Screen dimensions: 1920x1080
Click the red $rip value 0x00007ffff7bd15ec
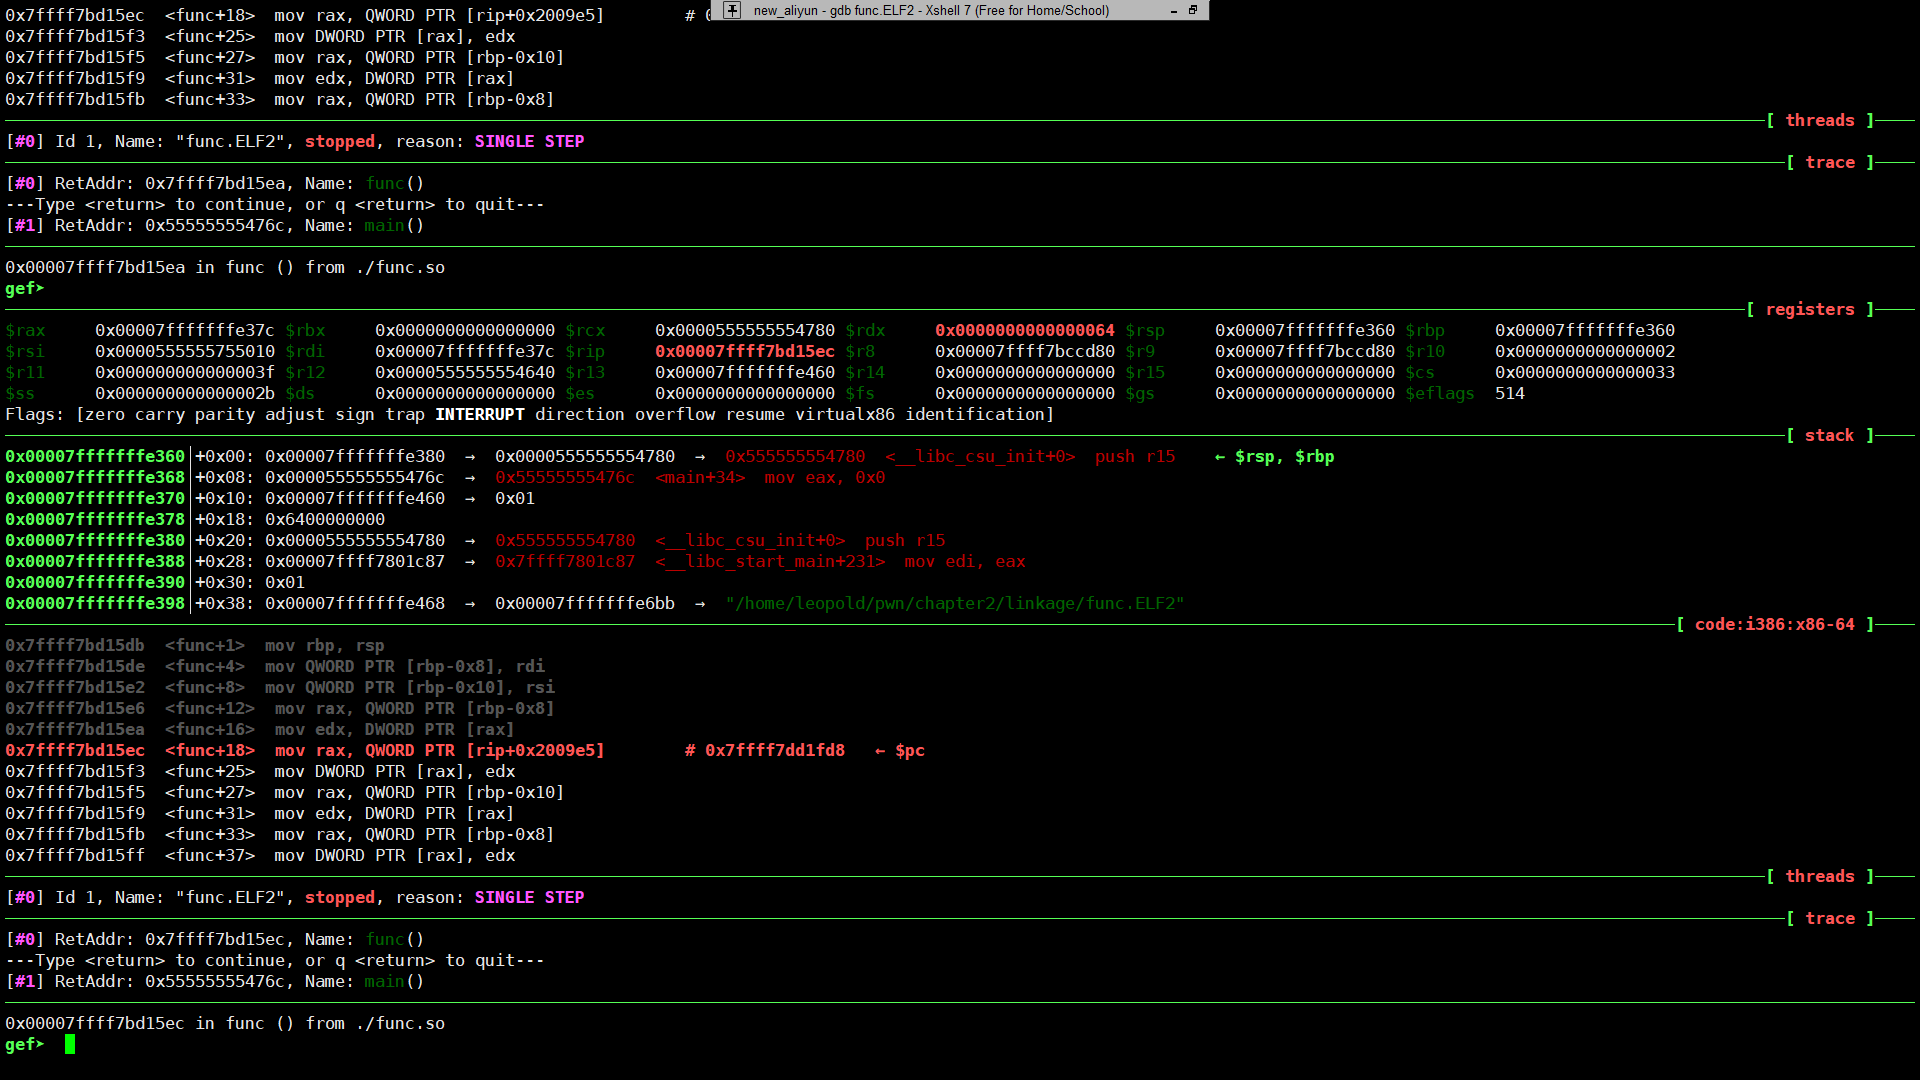pyautogui.click(x=744, y=351)
